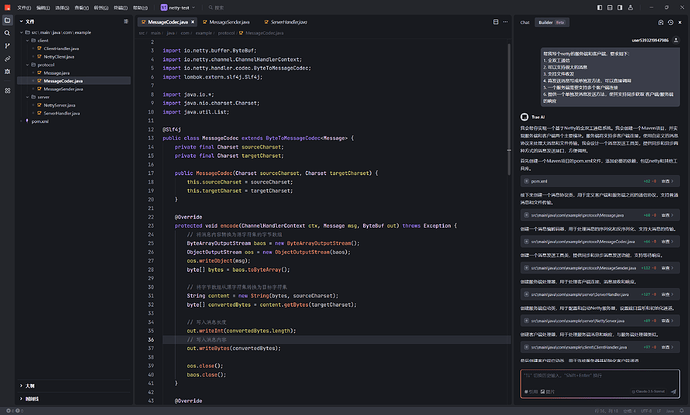The image size is (690, 415).
Task: Open the netty-test project dropdown
Action: pyautogui.click(x=178, y=7)
